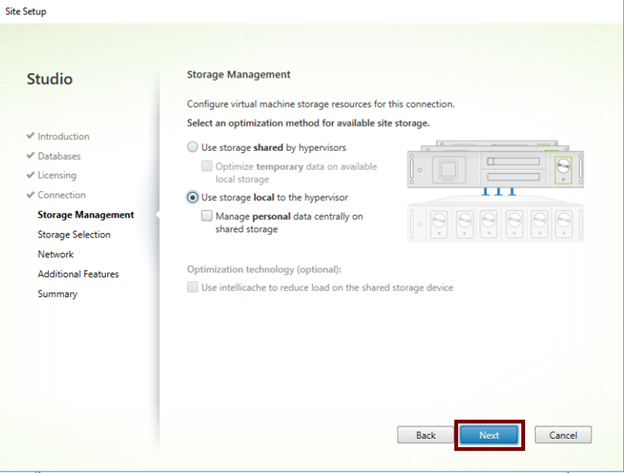Select Use storage shared by hypervisors
This screenshot has width=624, height=473.
[x=193, y=147]
